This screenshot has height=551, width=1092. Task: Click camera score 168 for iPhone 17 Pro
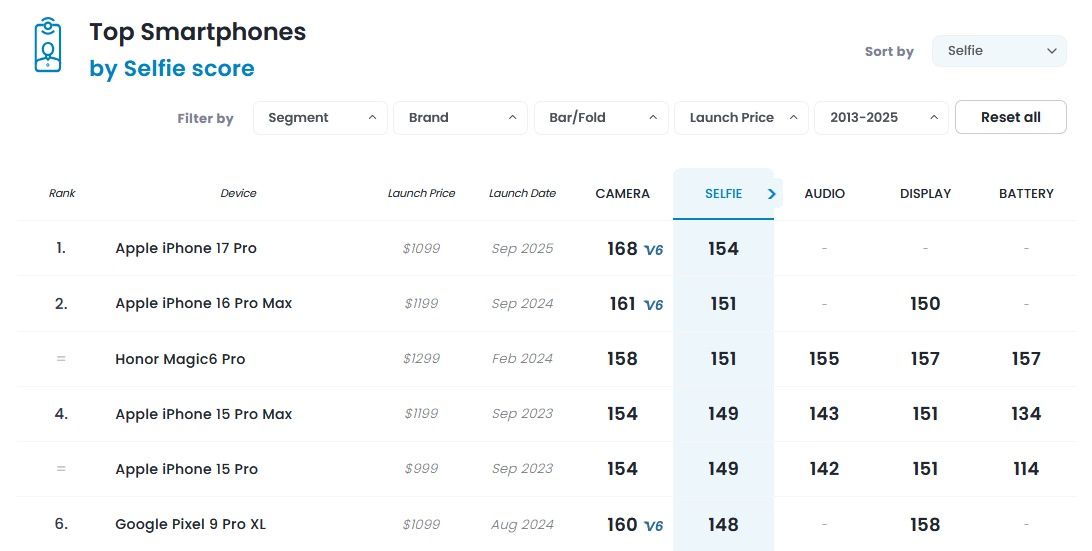[x=623, y=249]
